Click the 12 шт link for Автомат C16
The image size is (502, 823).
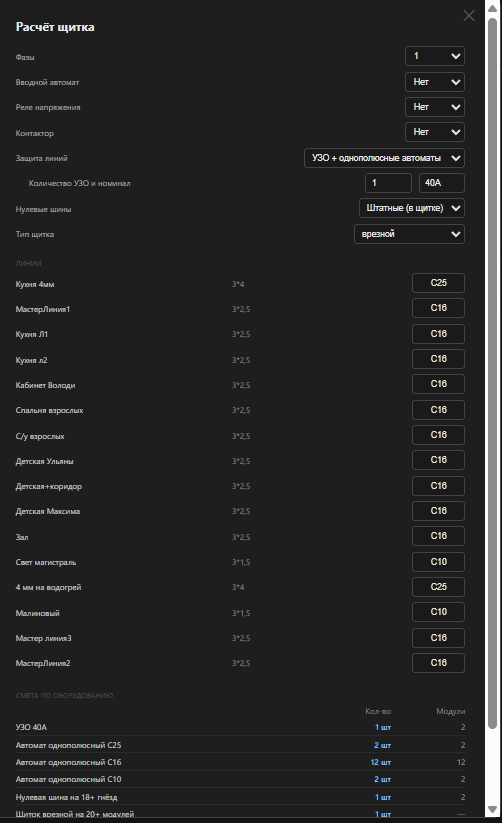point(381,762)
